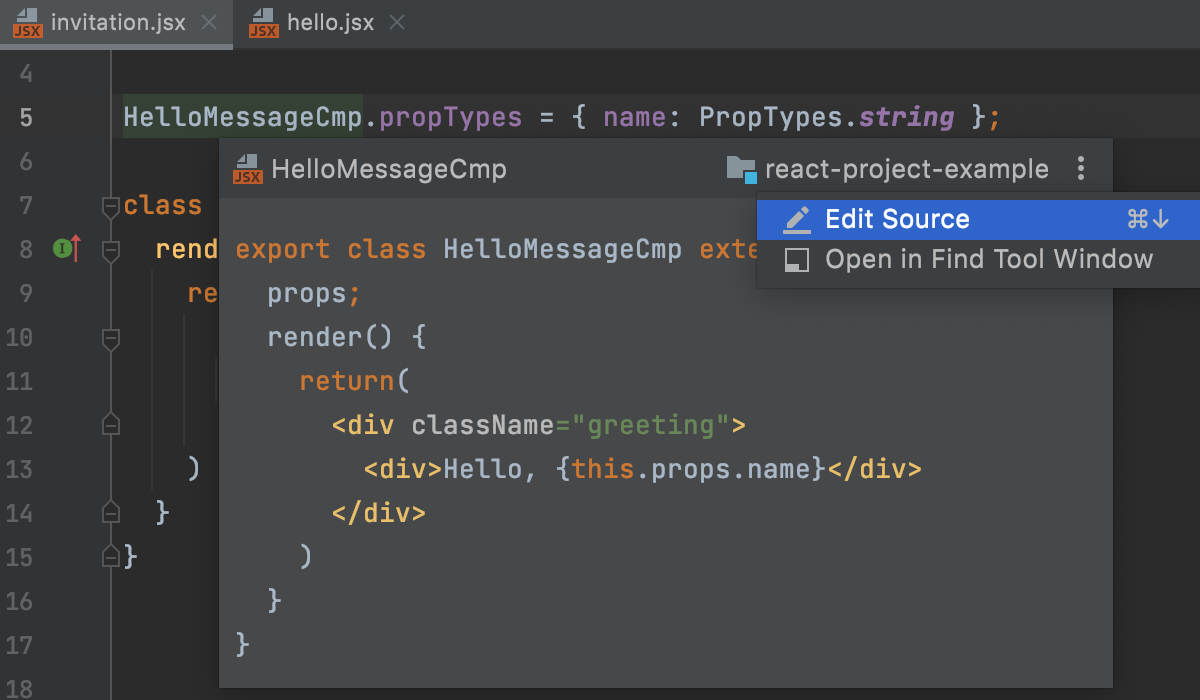The width and height of the screenshot is (1200, 700).
Task: Click the folder icon before react-project-example
Action: (741, 169)
